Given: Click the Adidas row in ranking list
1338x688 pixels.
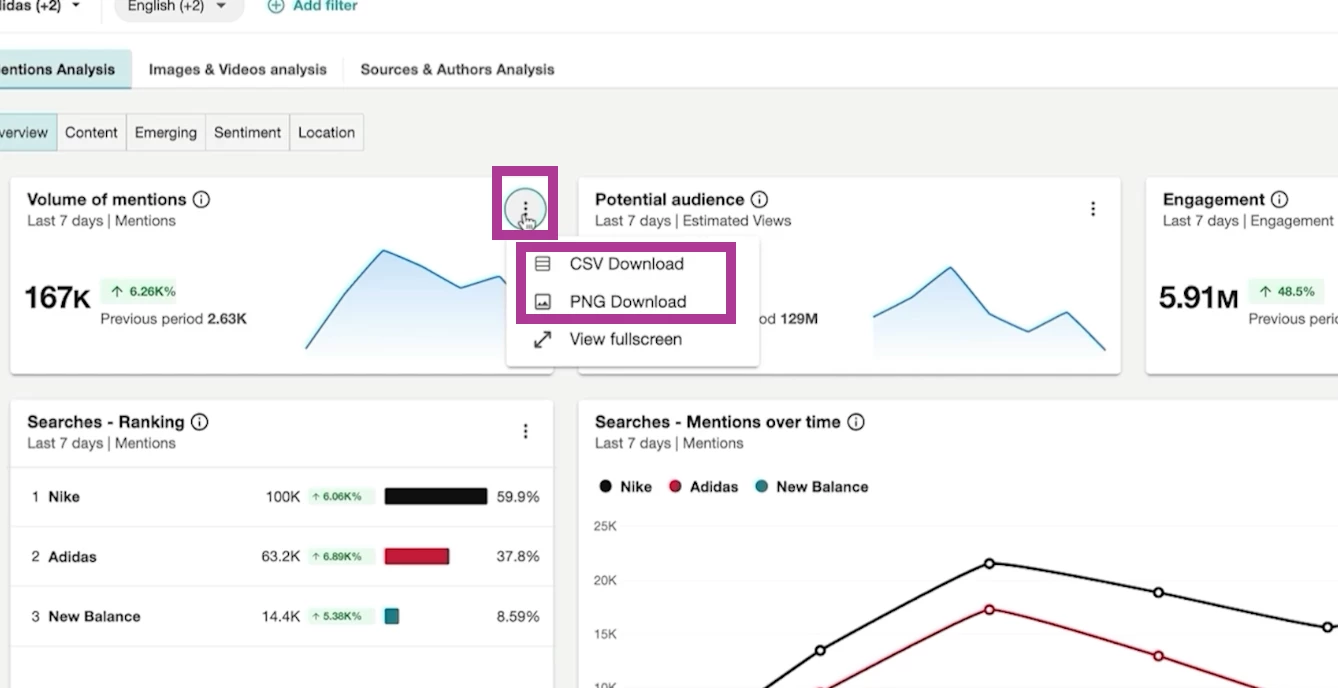Looking at the screenshot, I should (282, 556).
